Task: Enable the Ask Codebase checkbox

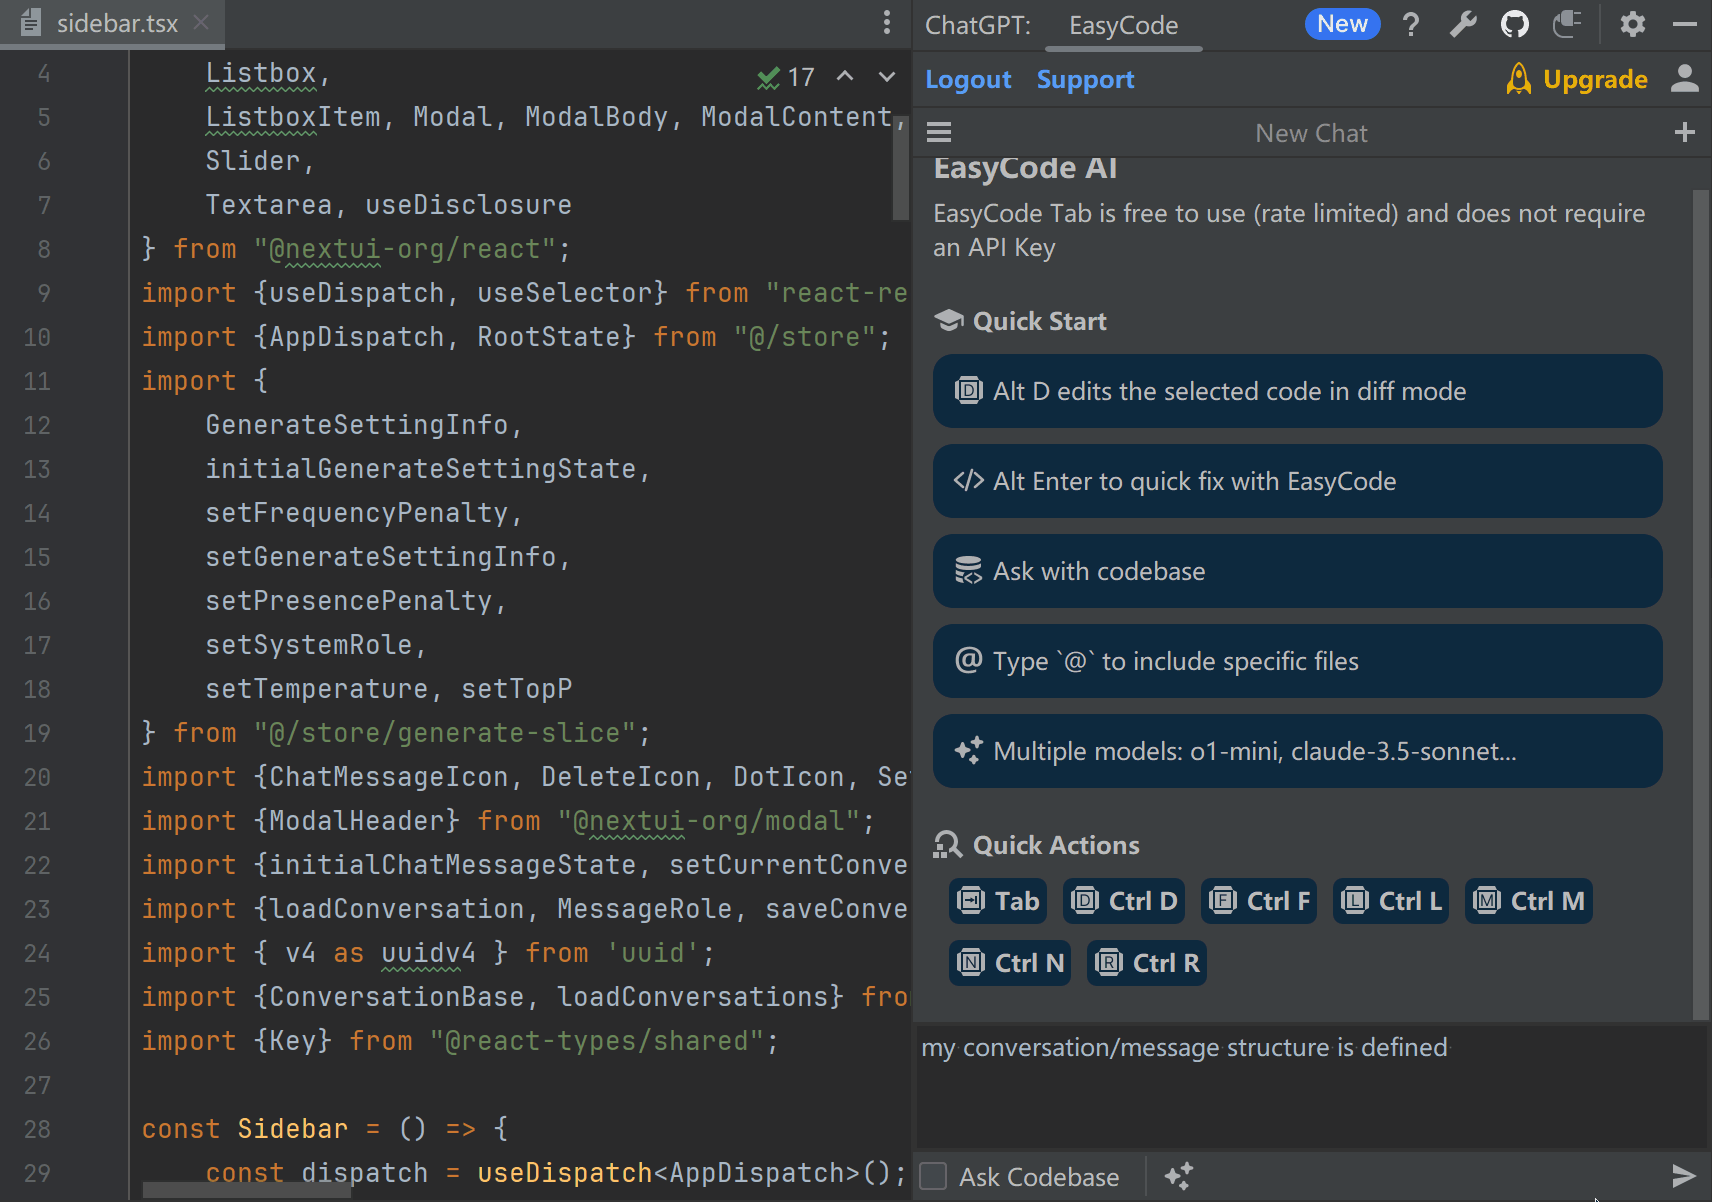Action: pos(934,1176)
